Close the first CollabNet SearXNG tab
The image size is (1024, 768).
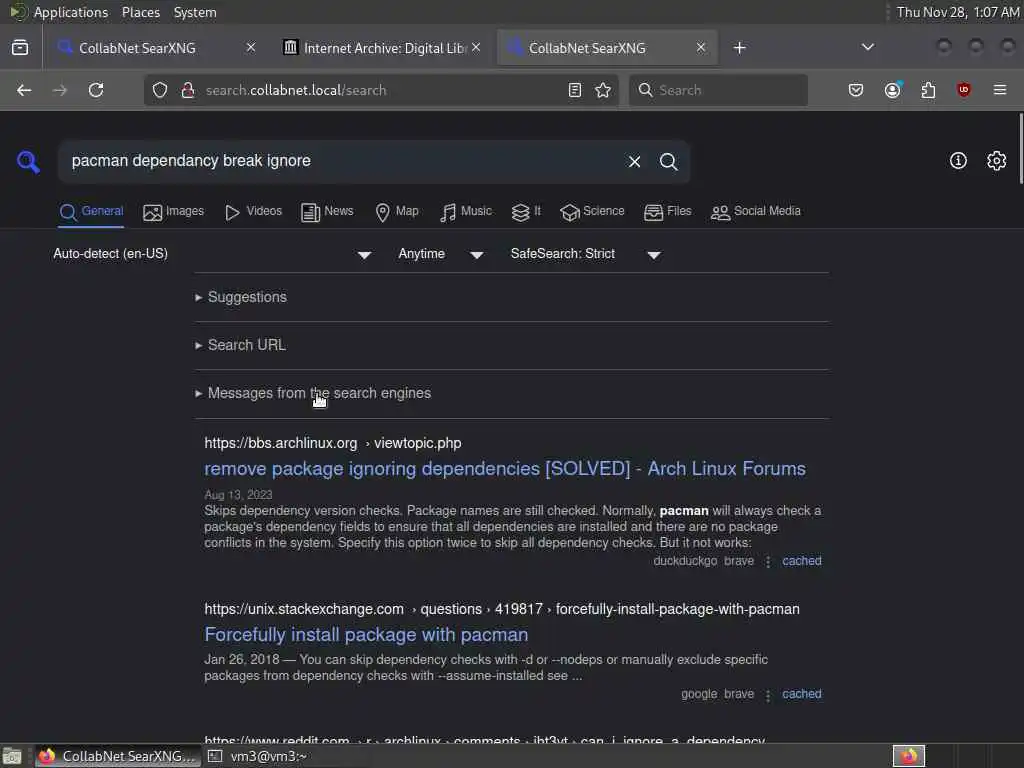(x=251, y=47)
